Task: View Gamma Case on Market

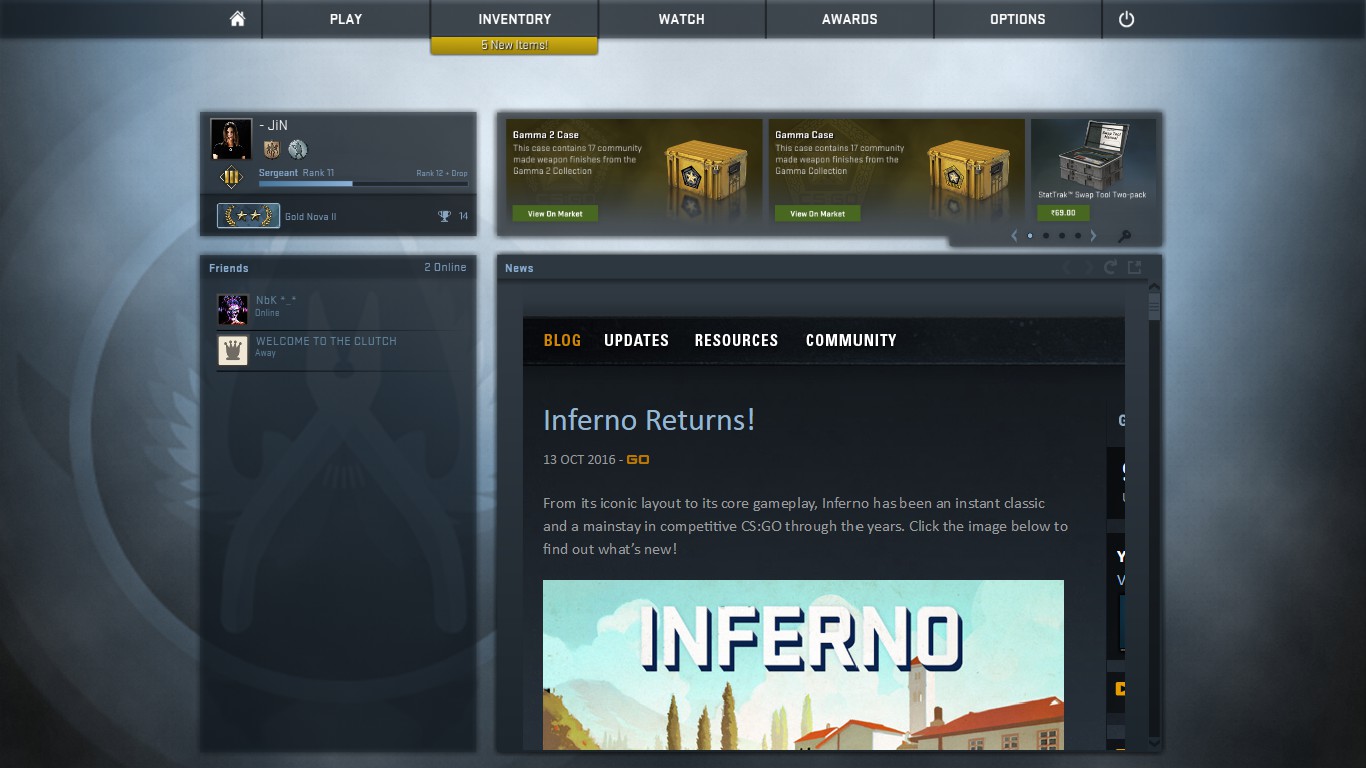Action: 817,213
